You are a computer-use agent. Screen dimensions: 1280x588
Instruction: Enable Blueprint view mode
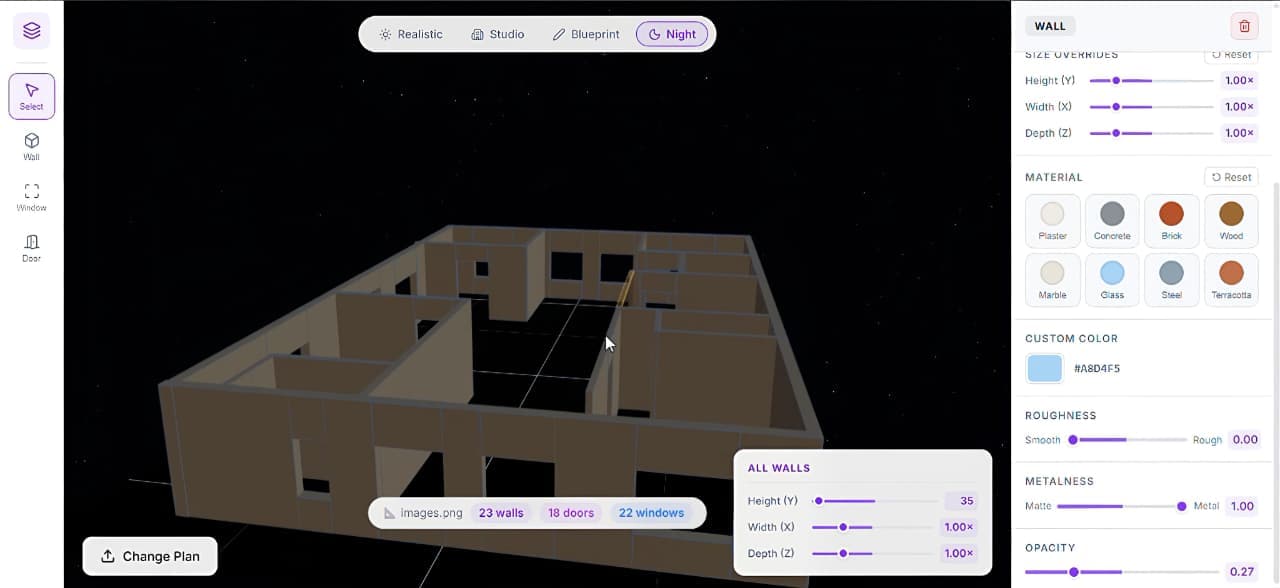click(x=586, y=34)
